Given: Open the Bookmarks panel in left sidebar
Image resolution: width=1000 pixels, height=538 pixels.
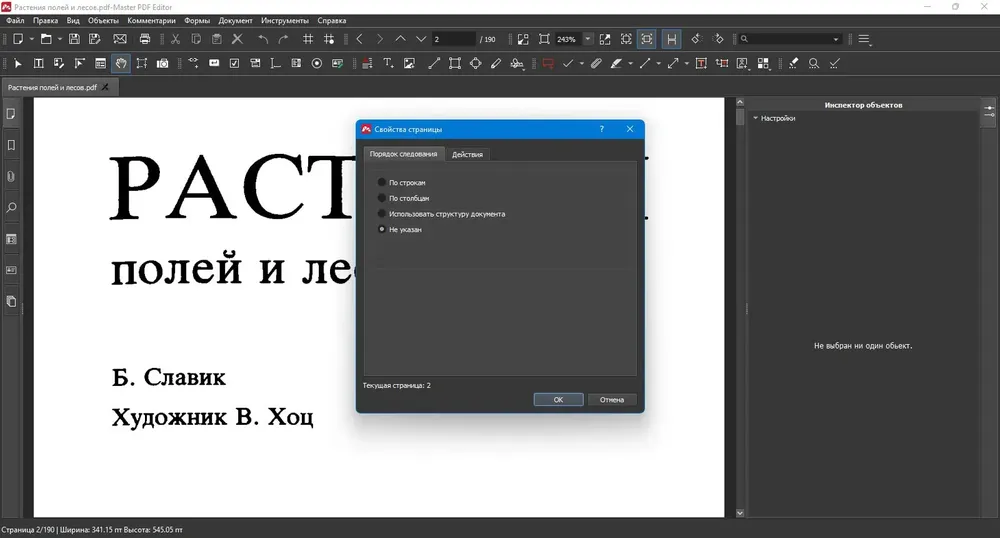Looking at the screenshot, I should point(11,145).
